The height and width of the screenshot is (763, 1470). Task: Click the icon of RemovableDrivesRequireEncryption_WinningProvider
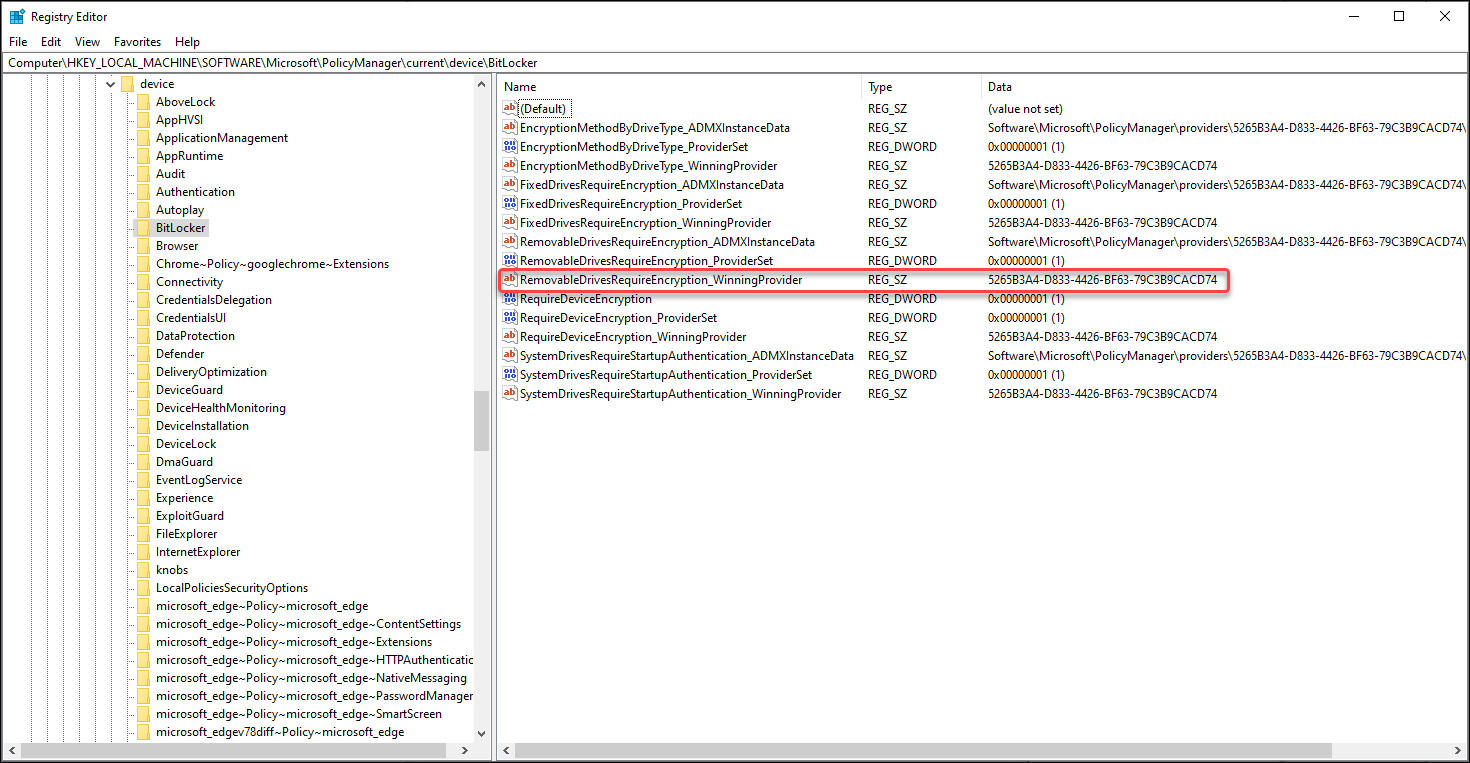[x=510, y=279]
